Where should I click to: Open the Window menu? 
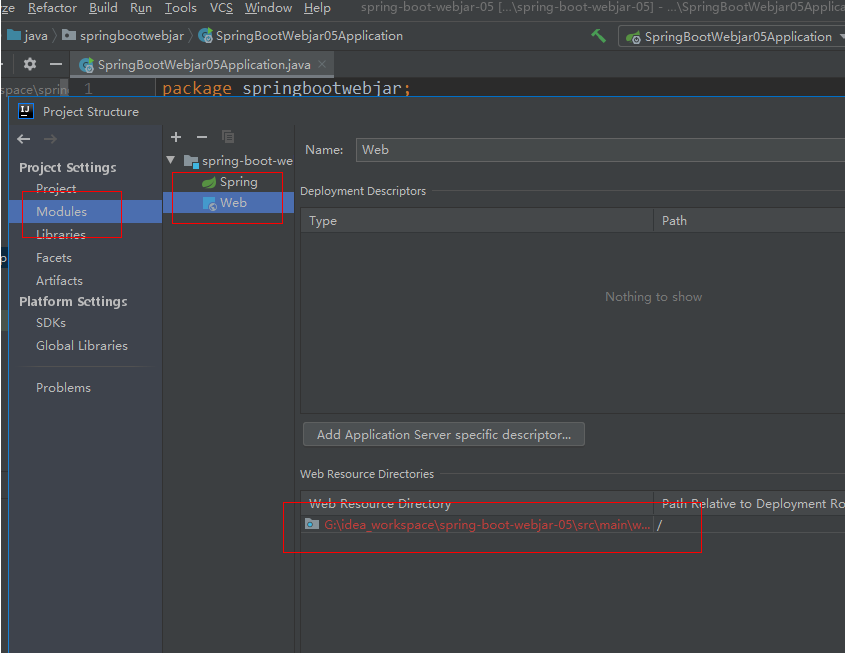tap(268, 8)
